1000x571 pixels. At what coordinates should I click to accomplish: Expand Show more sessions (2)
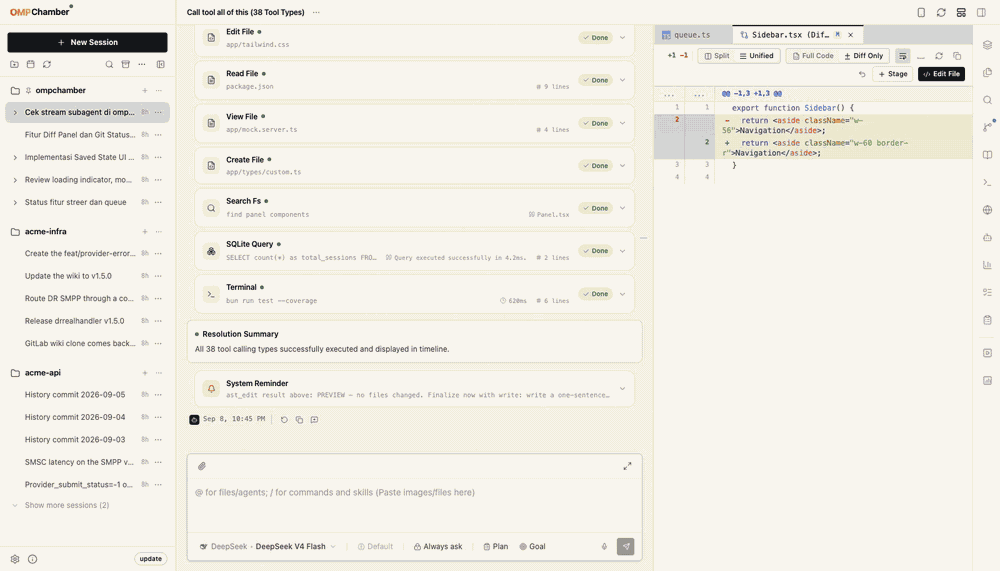click(x=66, y=505)
